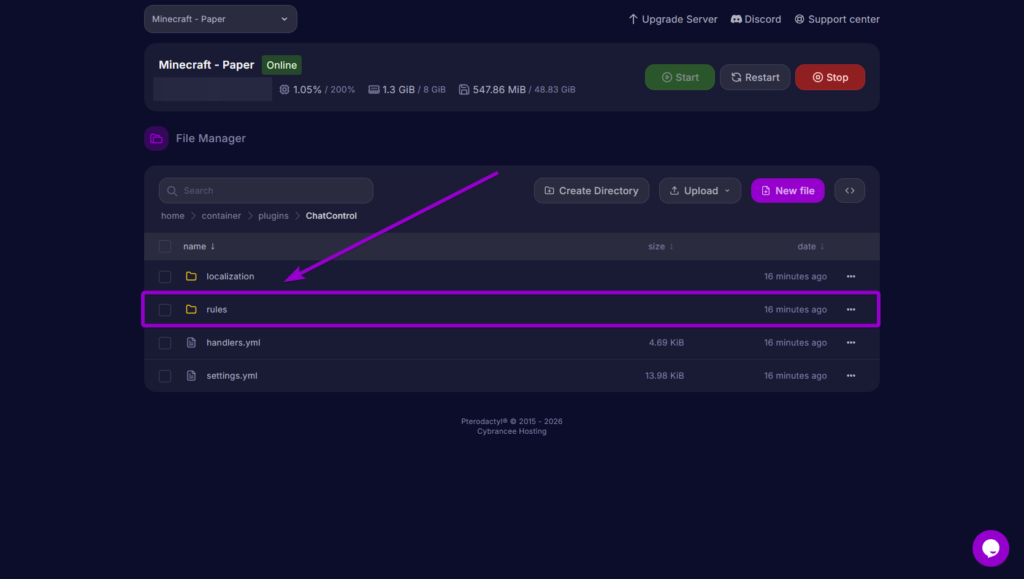This screenshot has height=579, width=1024.
Task: Open the code editor icon
Action: point(849,190)
